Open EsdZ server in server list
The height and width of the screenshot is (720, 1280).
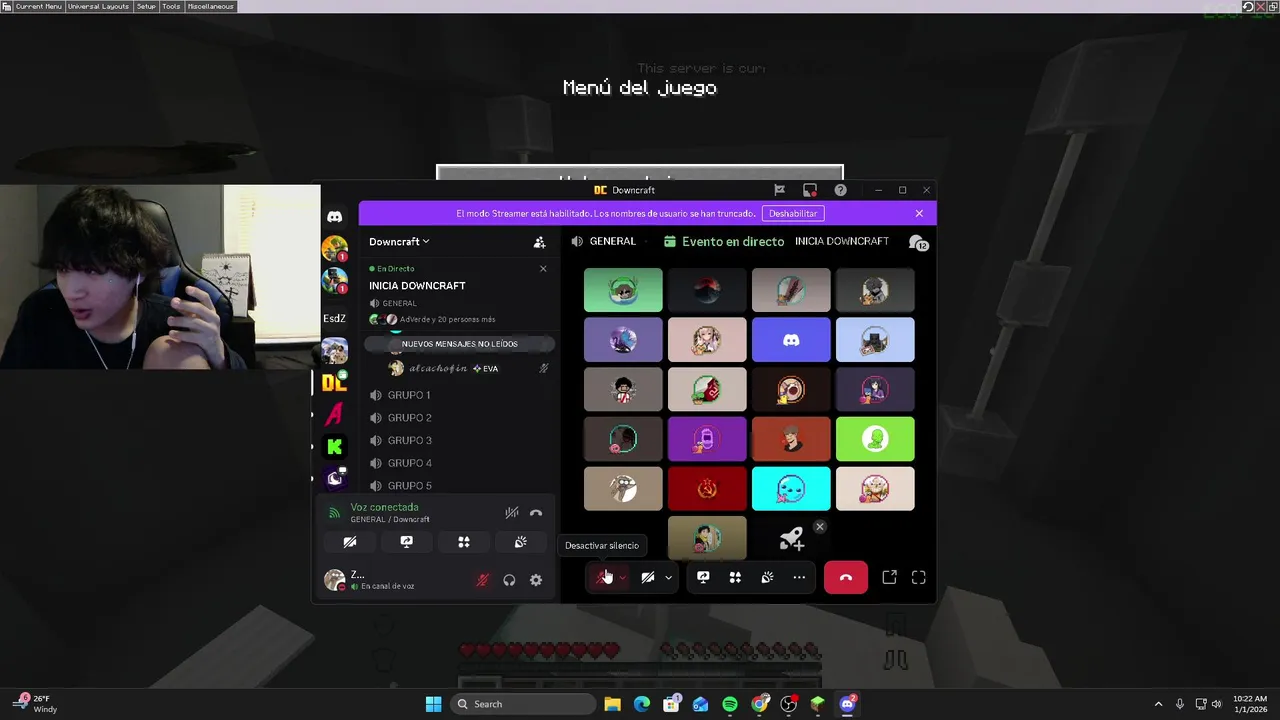coord(334,318)
